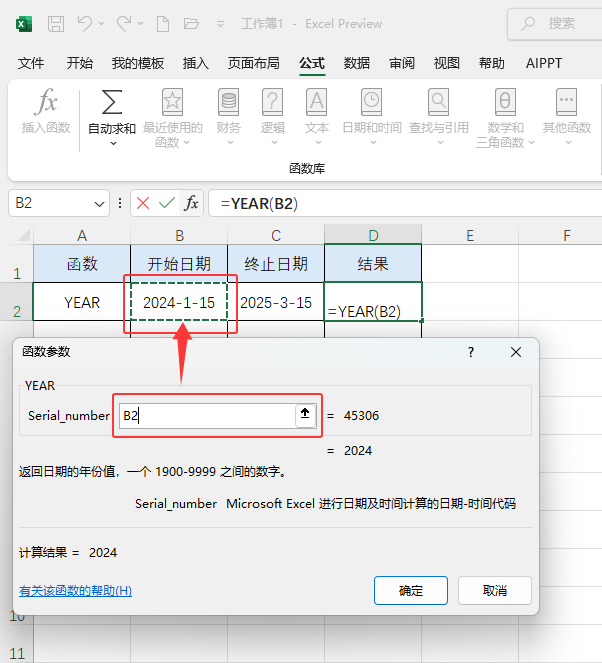Viewport: 602px width, 663px height.
Task: Select column E header
Action: (470, 235)
